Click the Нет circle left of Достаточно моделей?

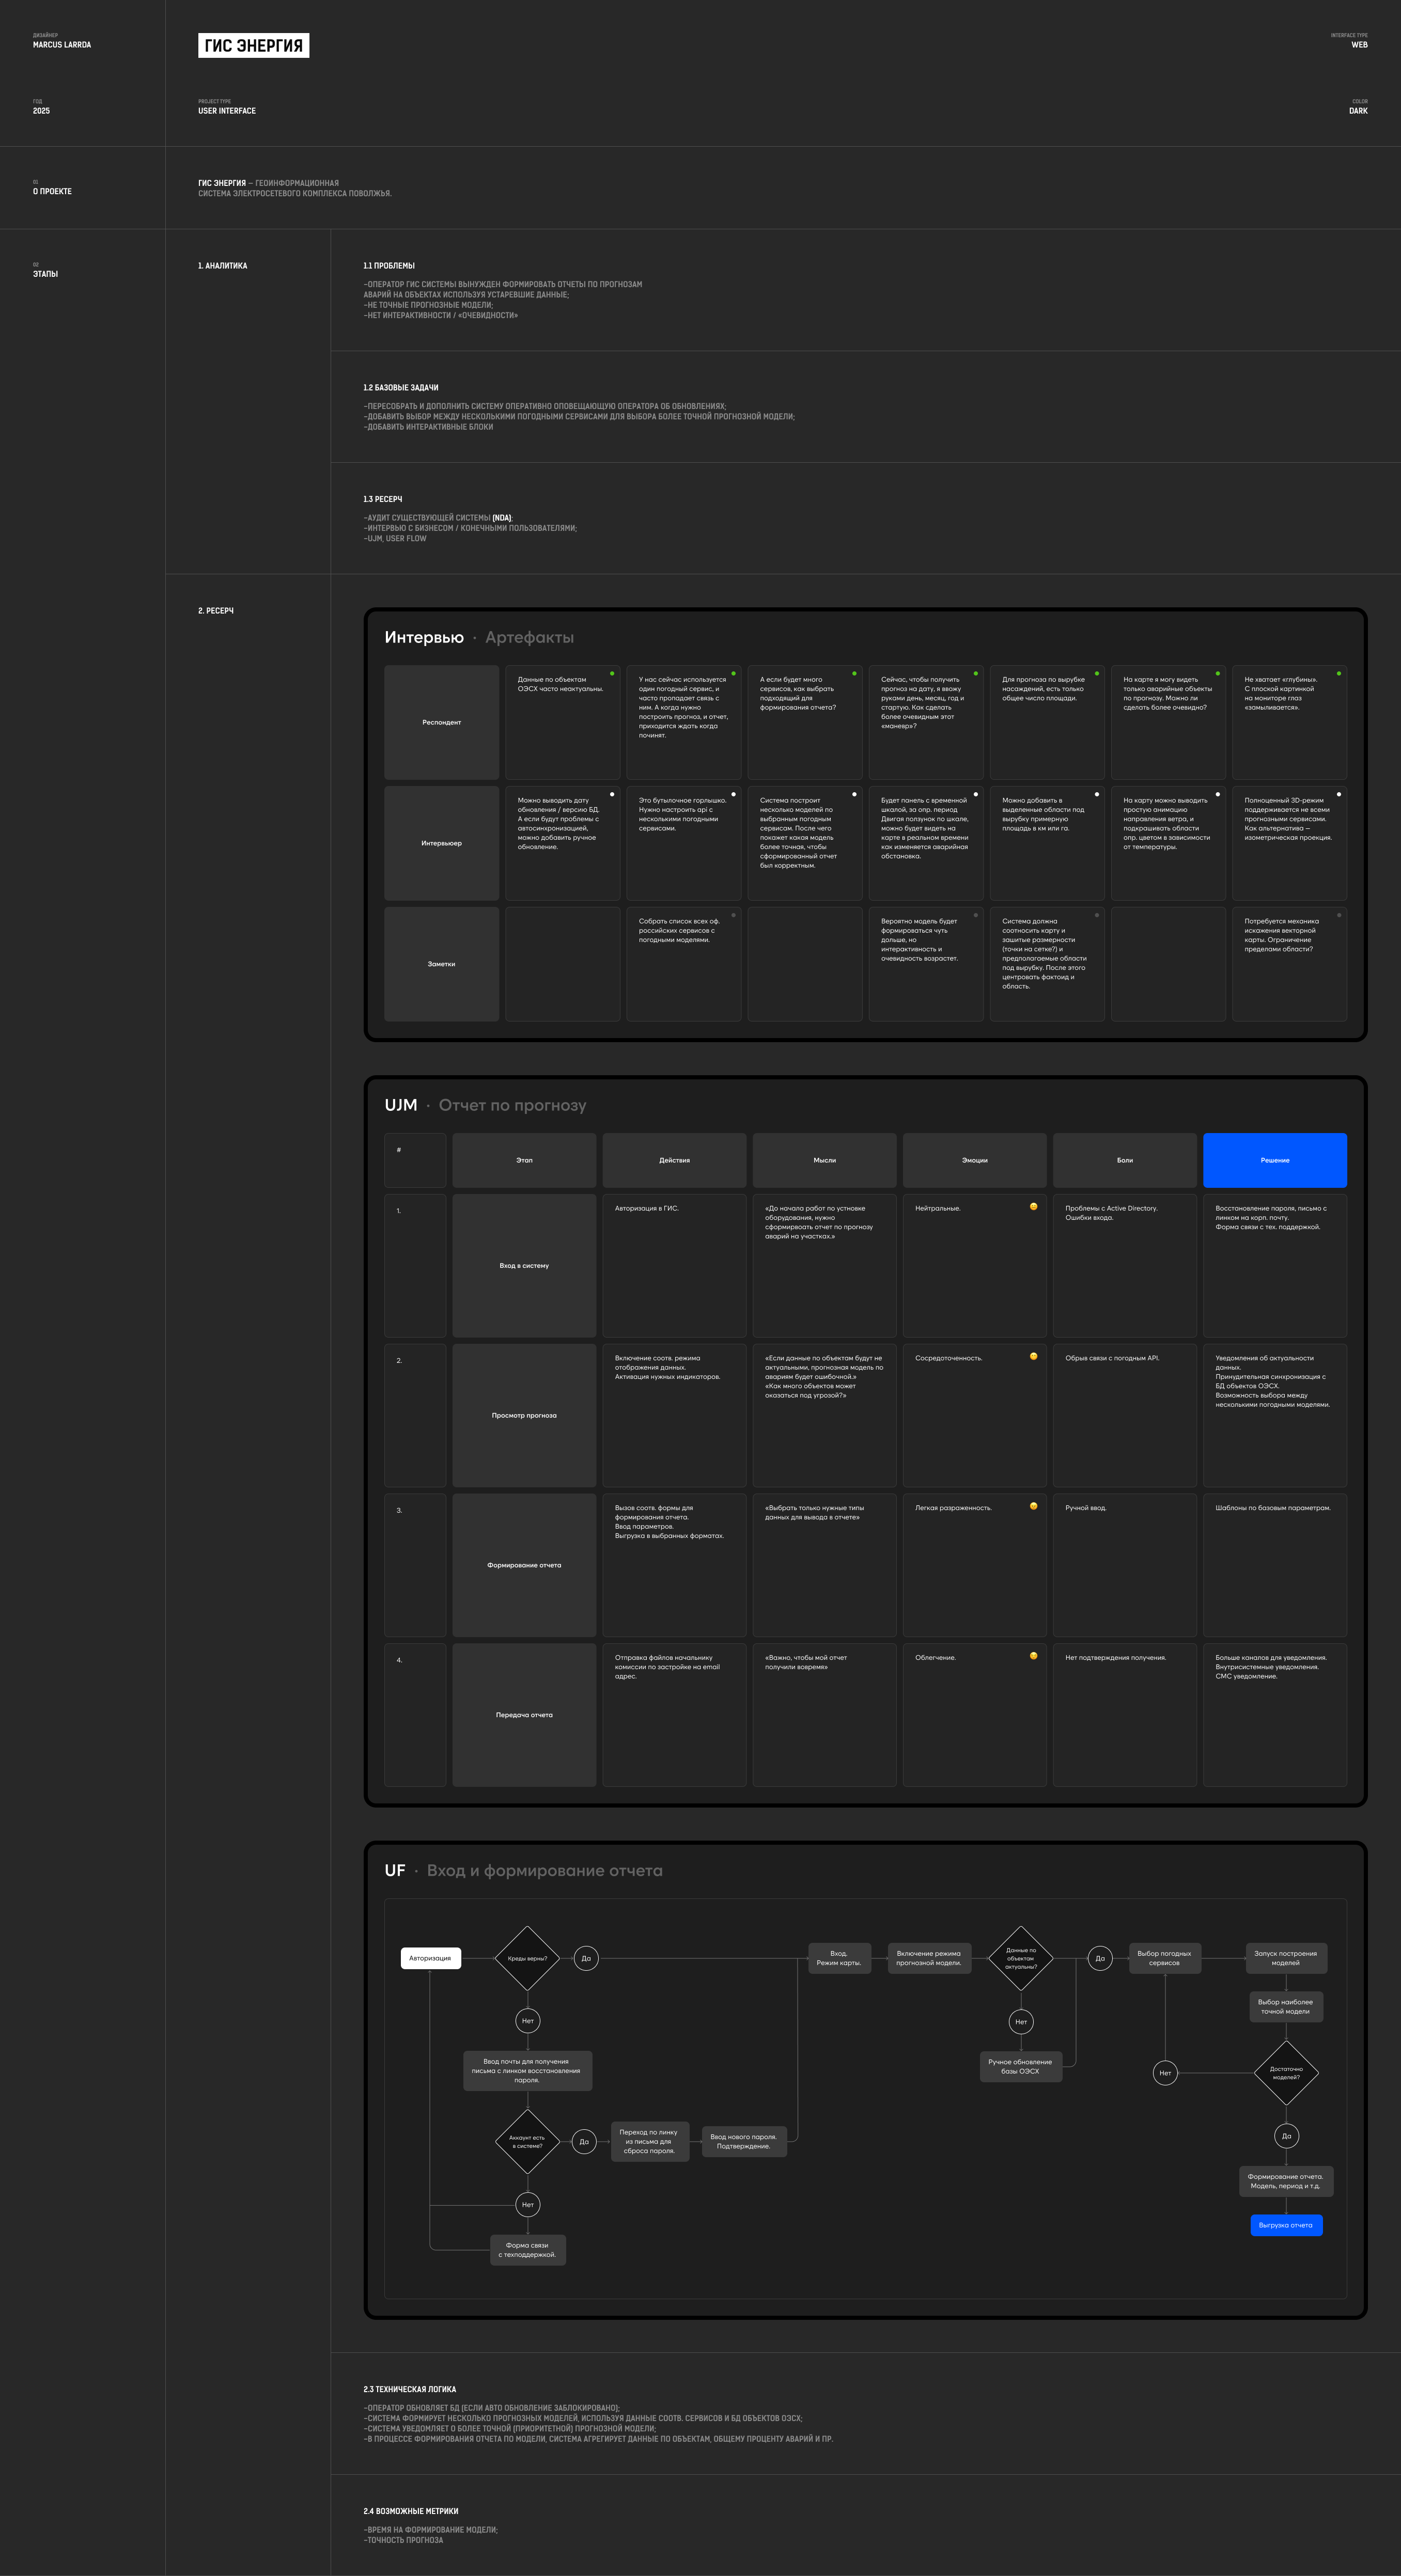1165,2073
